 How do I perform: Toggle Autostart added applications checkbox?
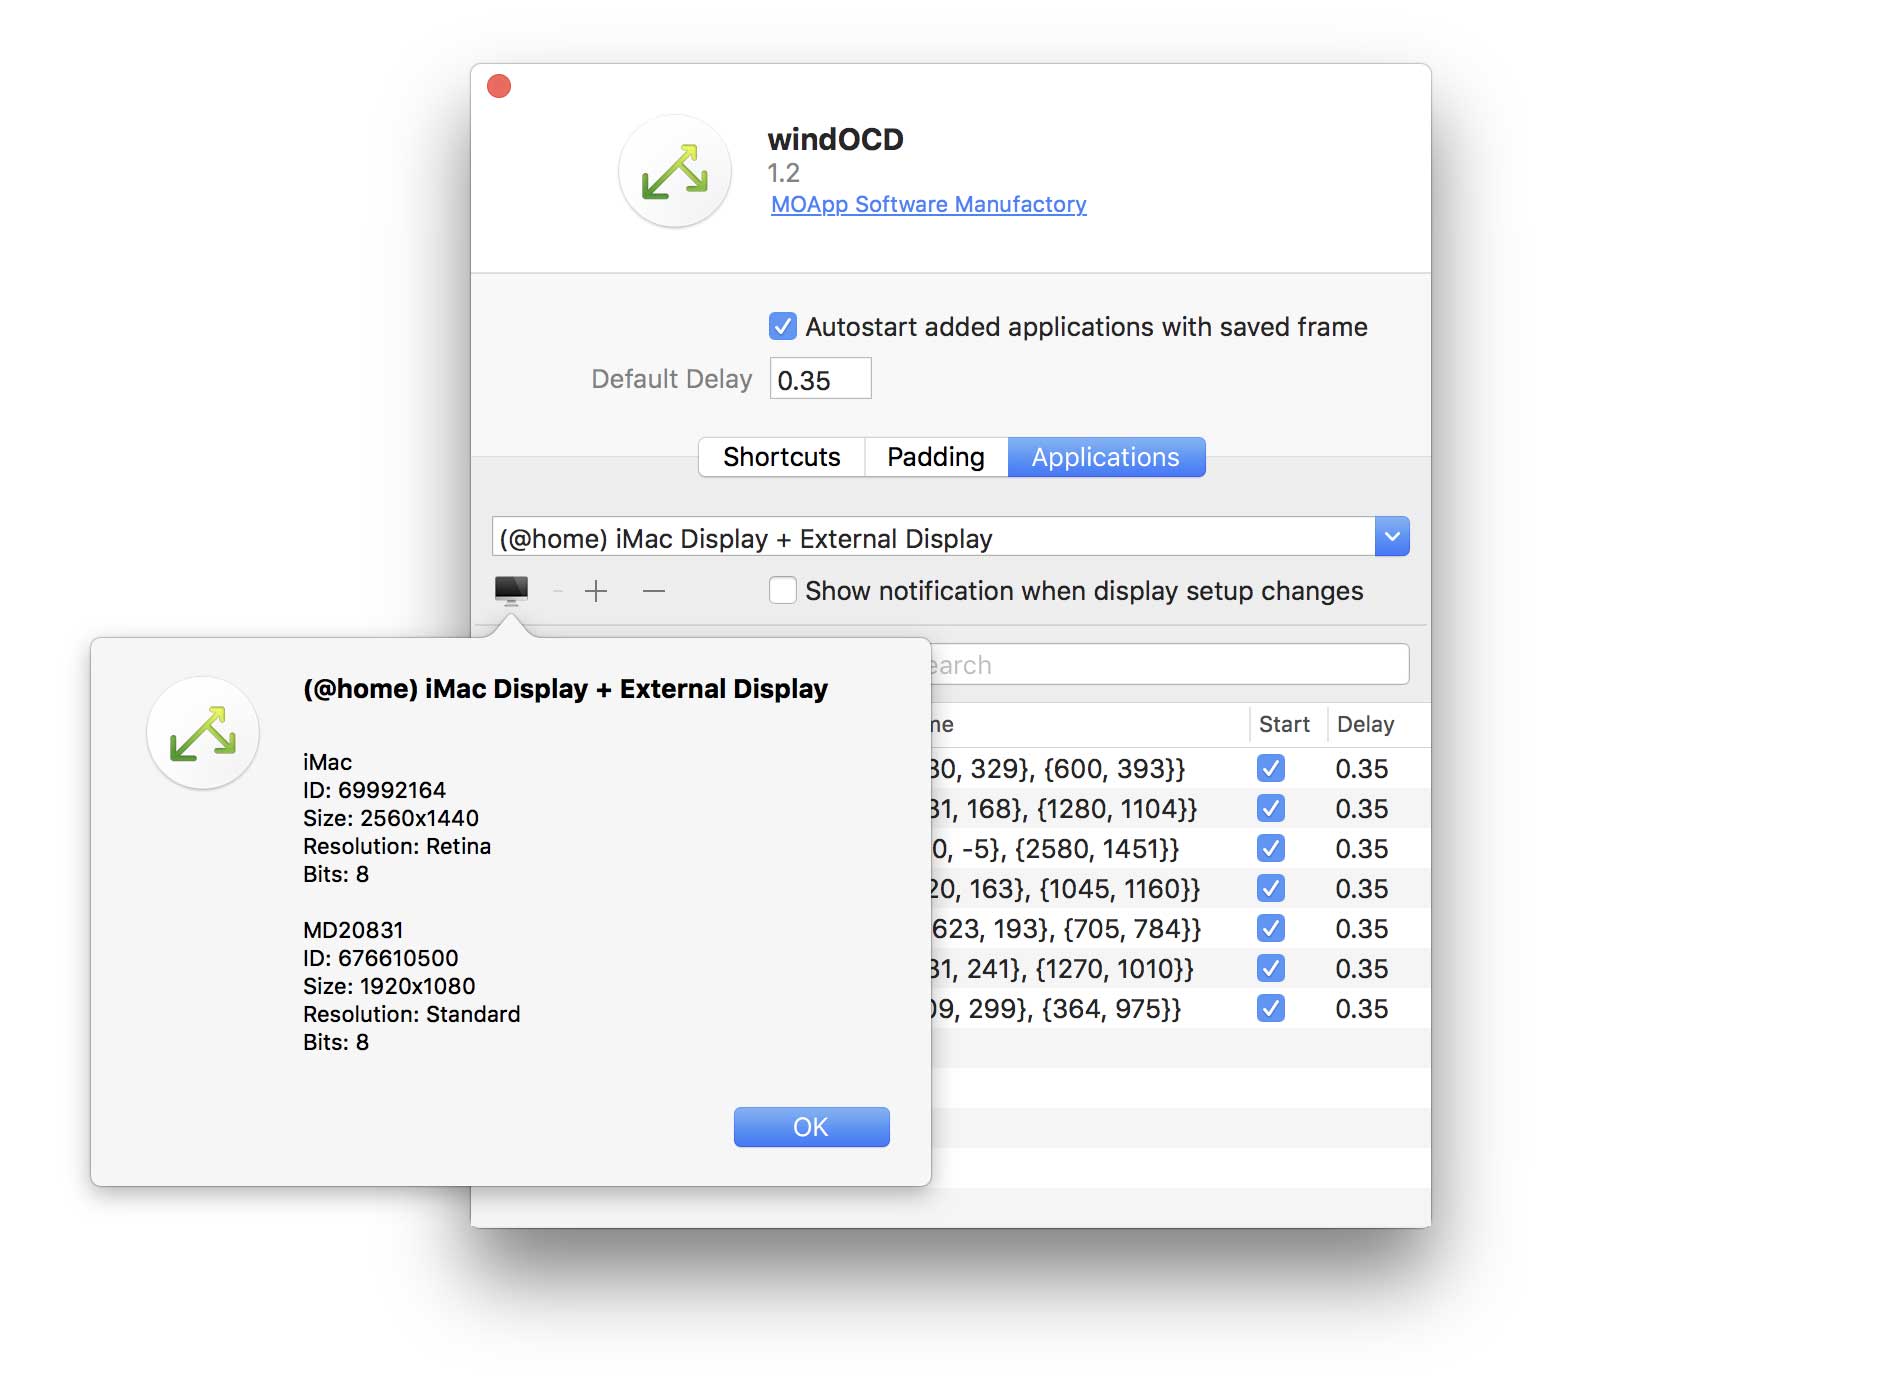click(x=783, y=326)
